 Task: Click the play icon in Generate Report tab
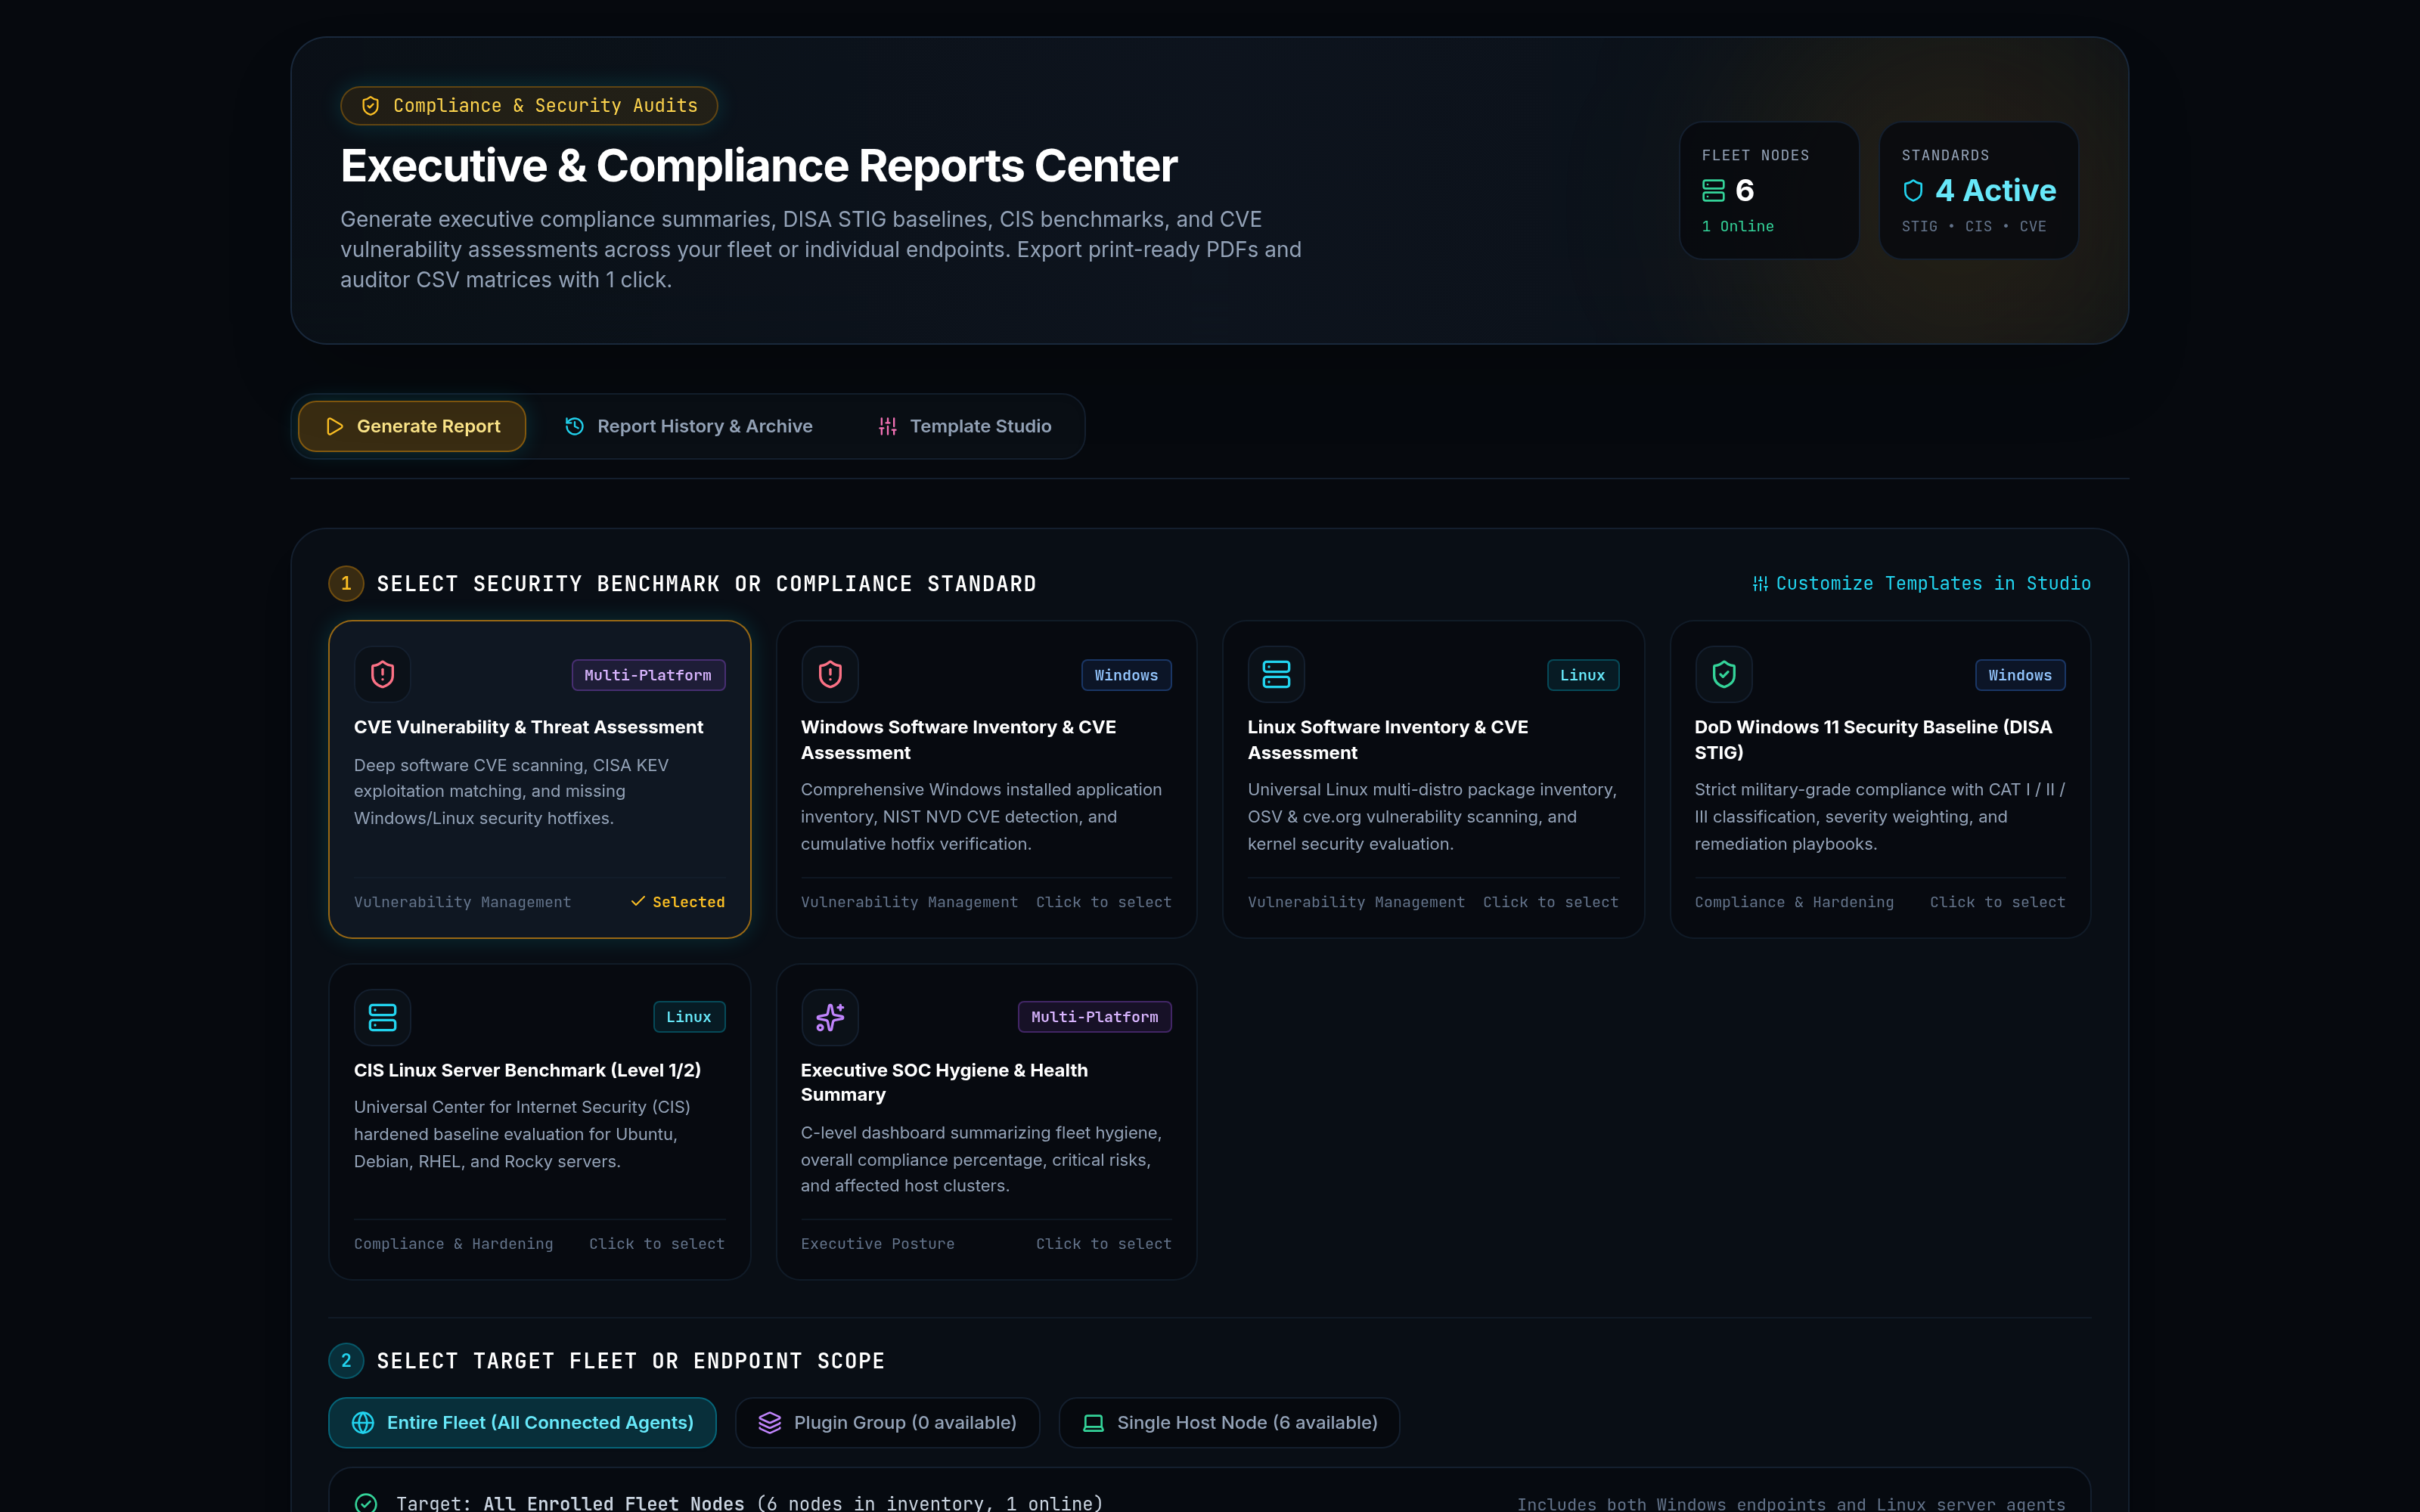click(x=335, y=426)
